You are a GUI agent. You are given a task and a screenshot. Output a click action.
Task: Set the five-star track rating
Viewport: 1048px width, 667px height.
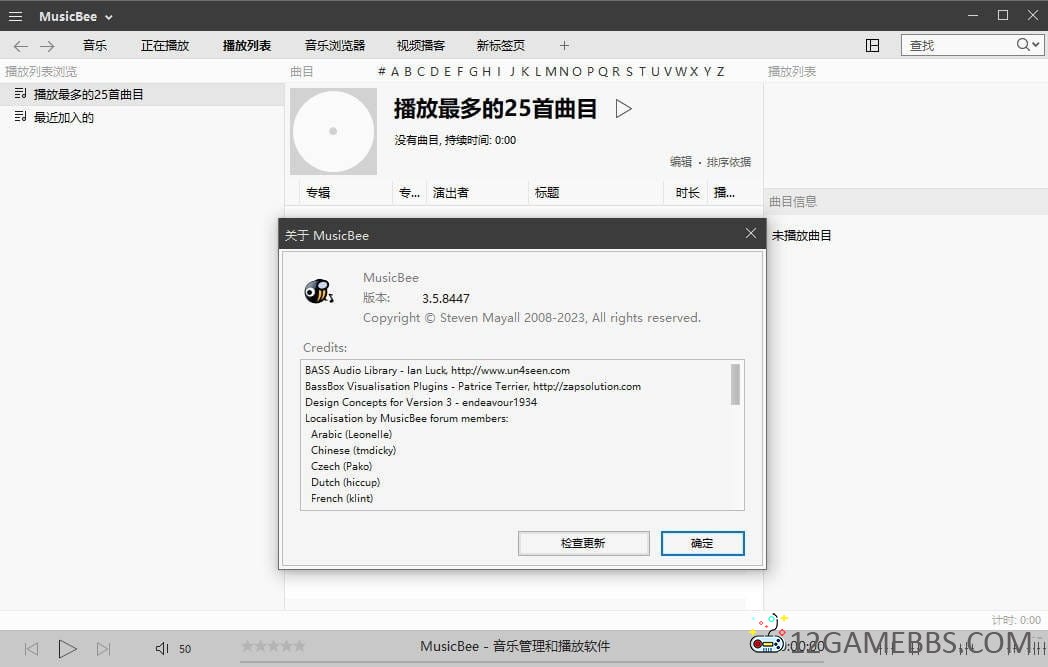(x=273, y=646)
